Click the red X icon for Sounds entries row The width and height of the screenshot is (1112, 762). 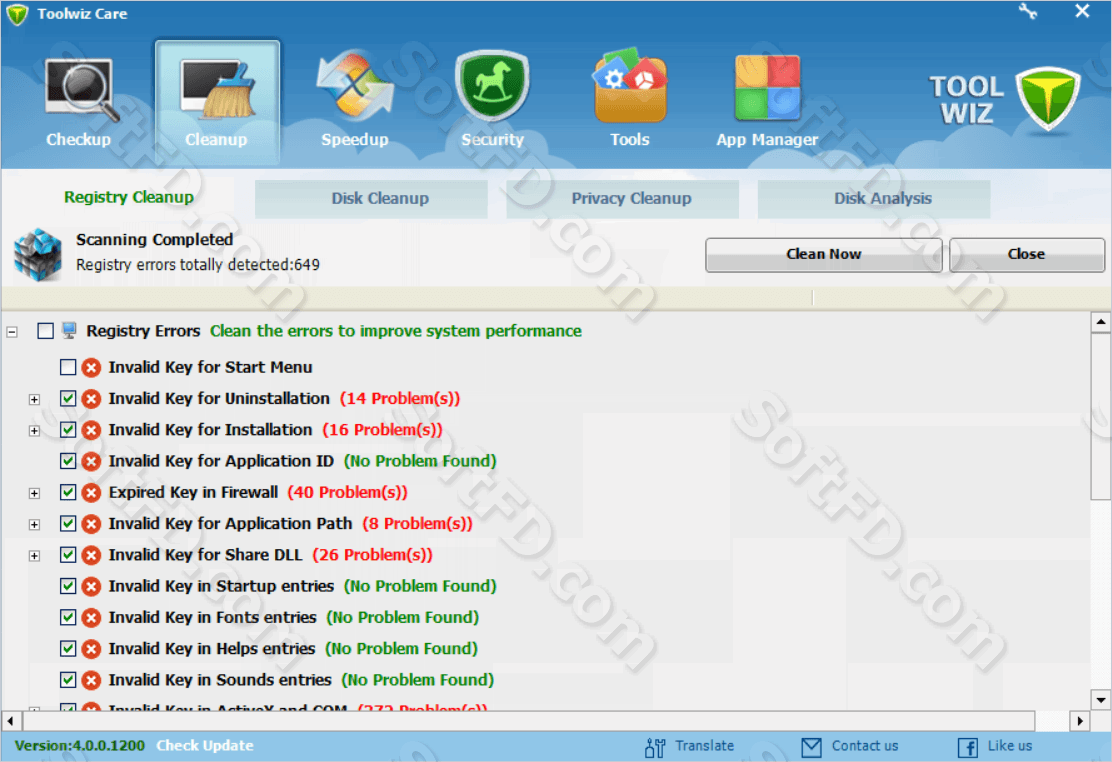point(91,680)
